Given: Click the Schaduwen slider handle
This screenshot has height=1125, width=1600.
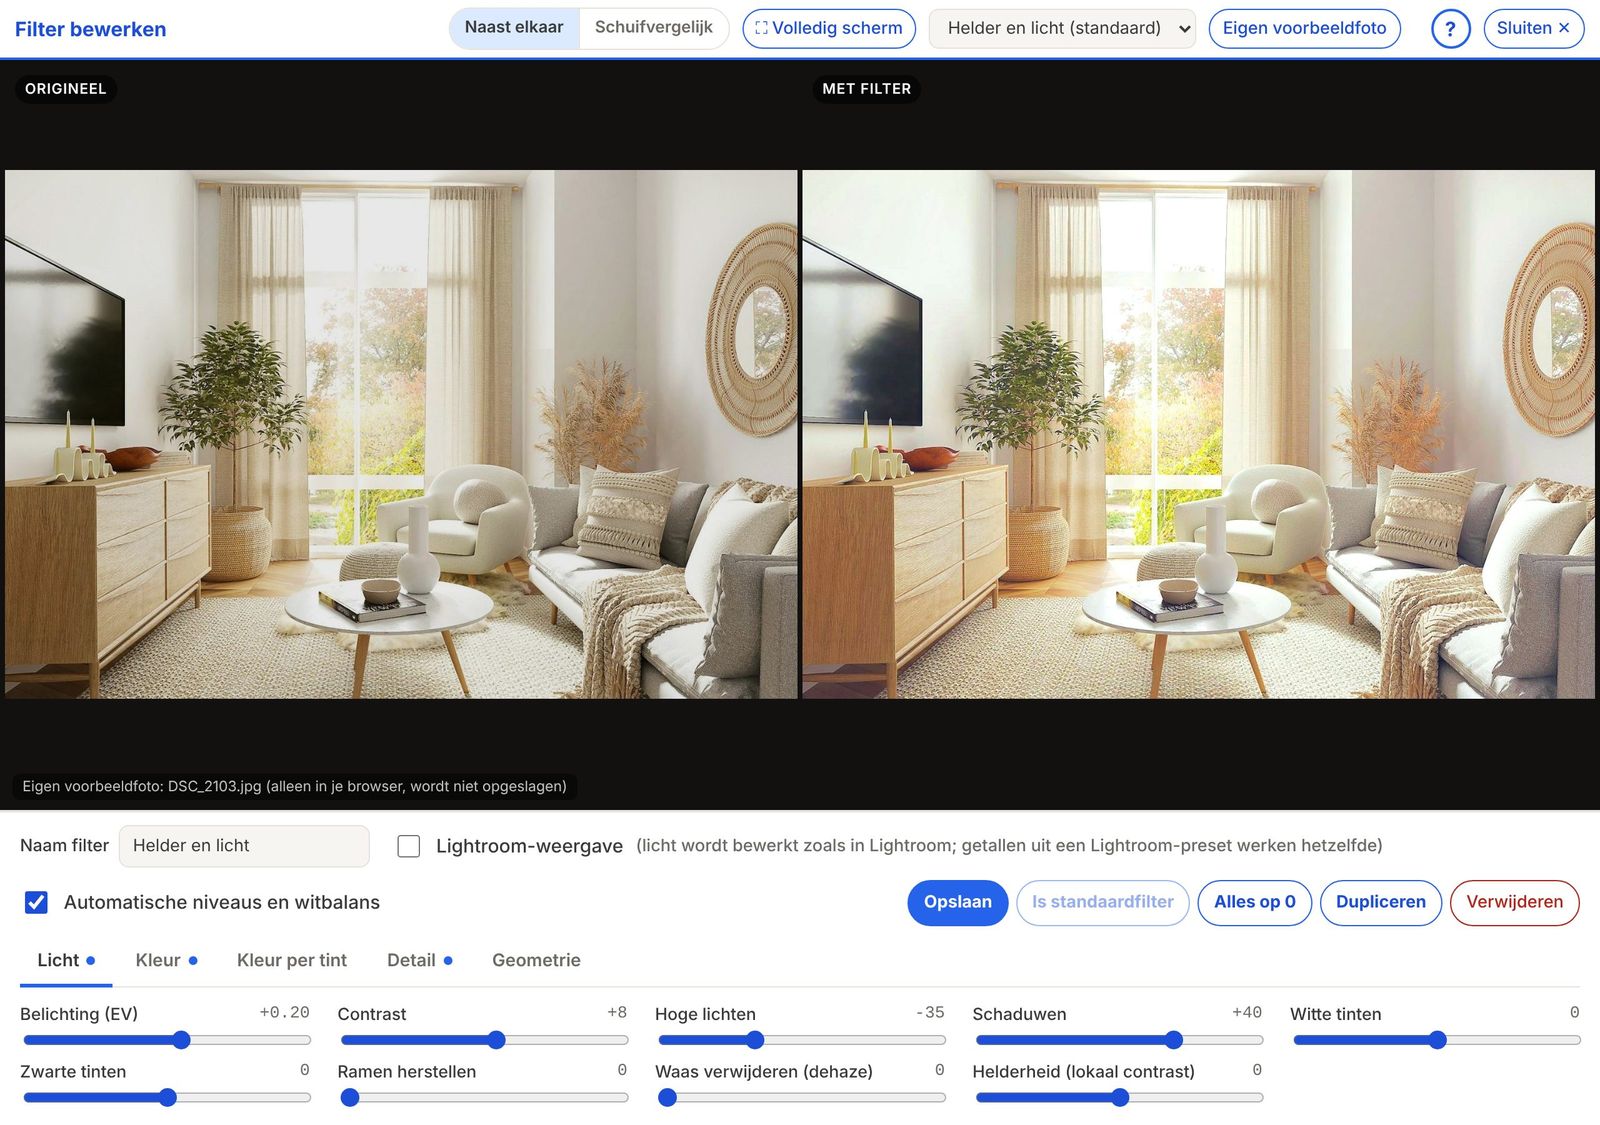Looking at the screenshot, I should [x=1174, y=1040].
